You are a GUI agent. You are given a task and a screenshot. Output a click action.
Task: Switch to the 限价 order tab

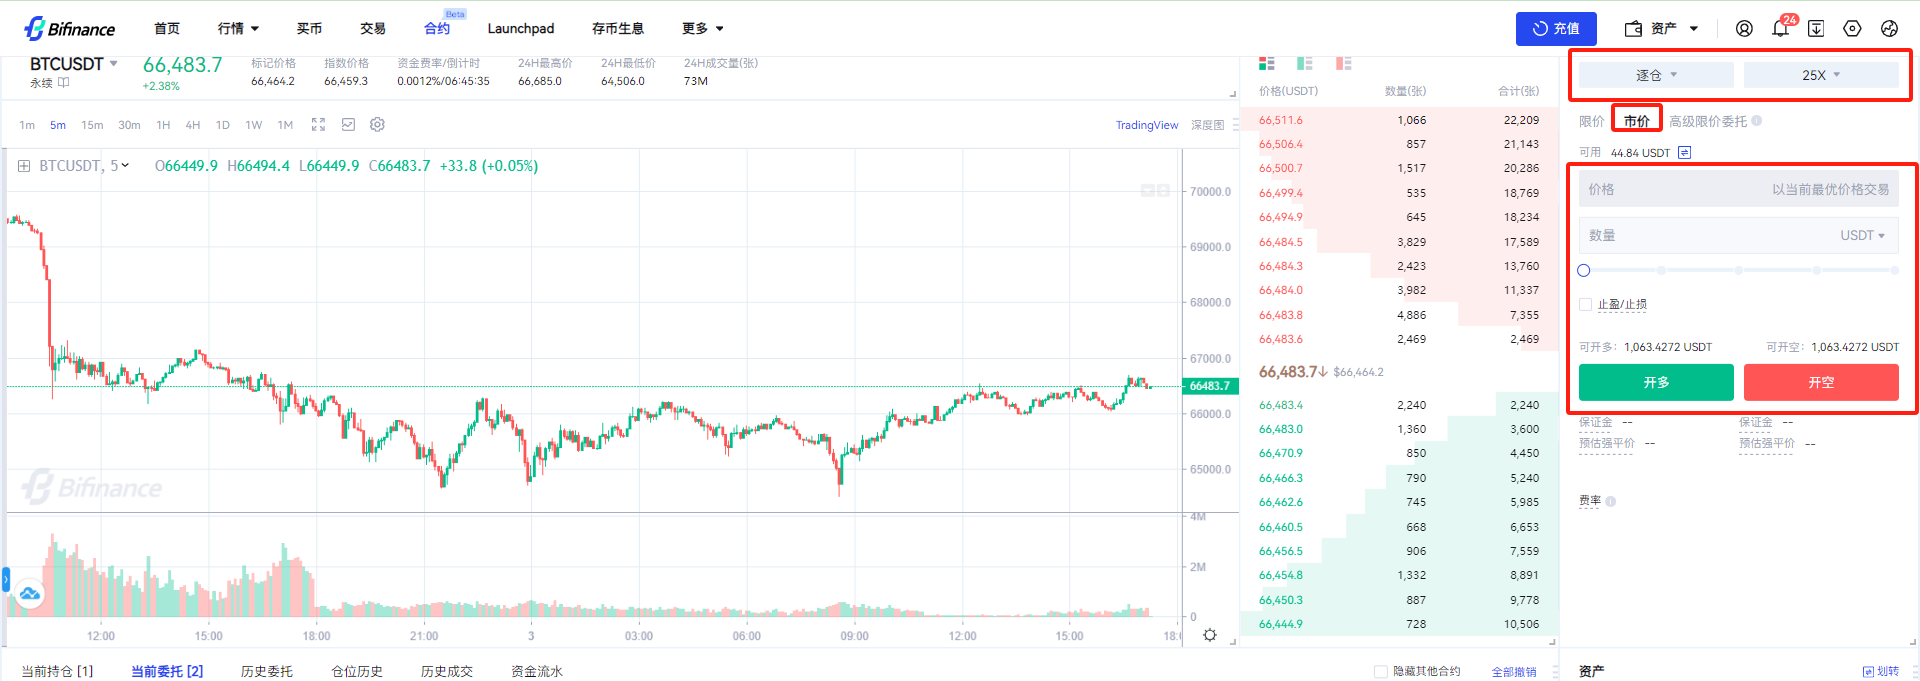(1591, 122)
